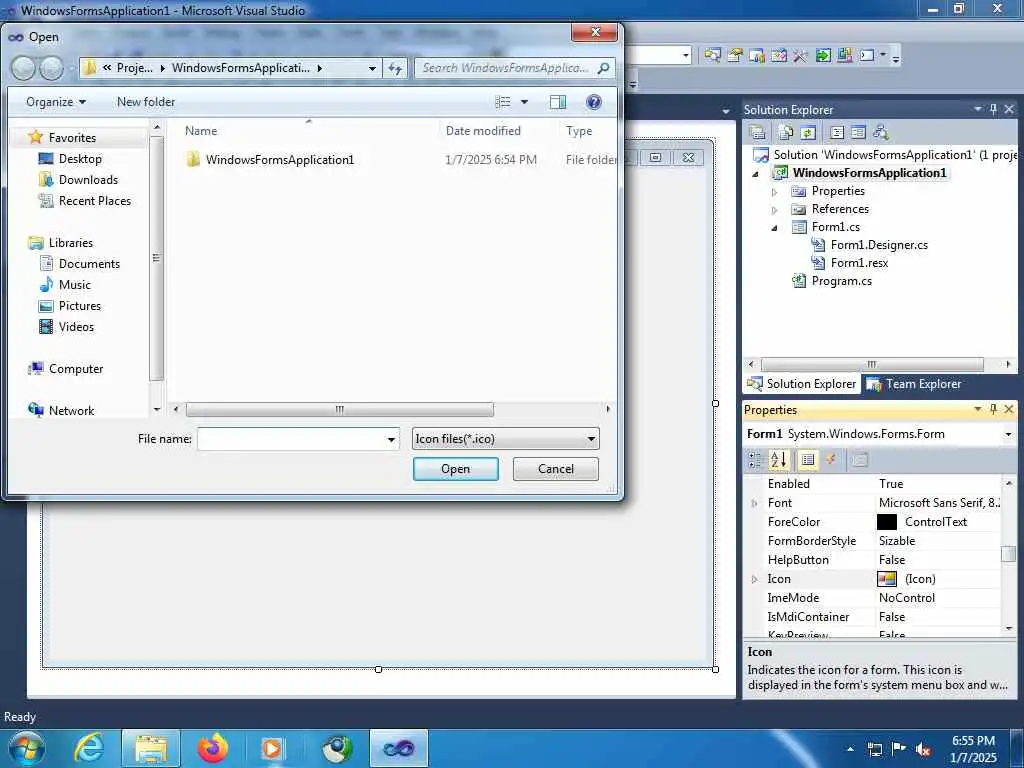Click the Categorized icon in Properties toolbar
The image size is (1024, 768).
[755, 460]
